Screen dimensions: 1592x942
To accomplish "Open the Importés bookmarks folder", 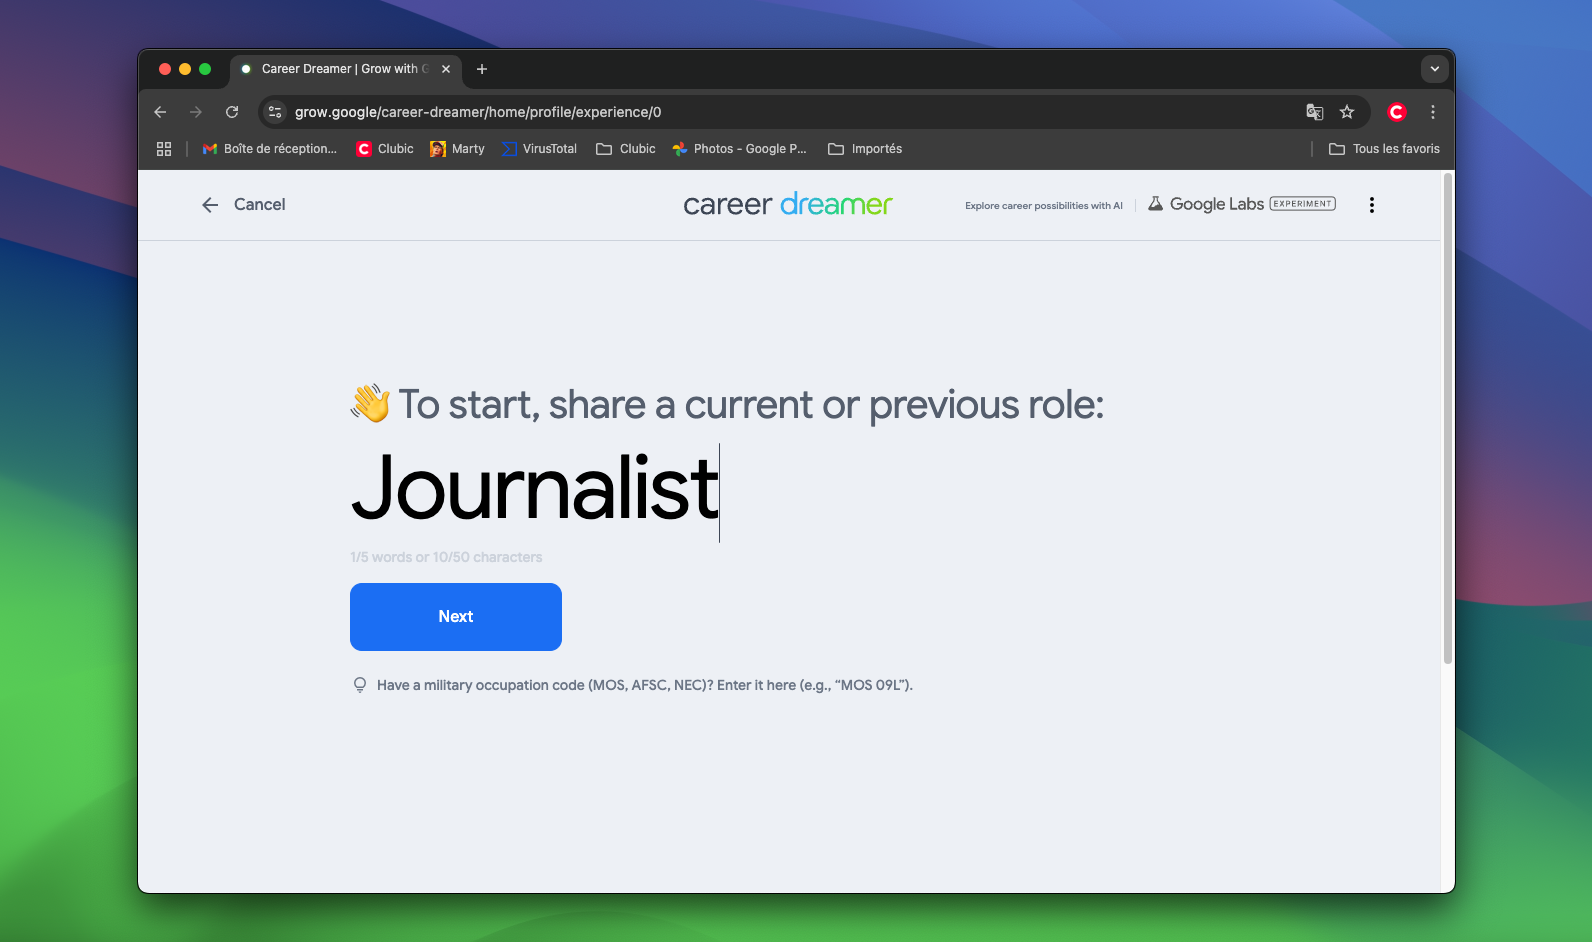I will (x=865, y=149).
